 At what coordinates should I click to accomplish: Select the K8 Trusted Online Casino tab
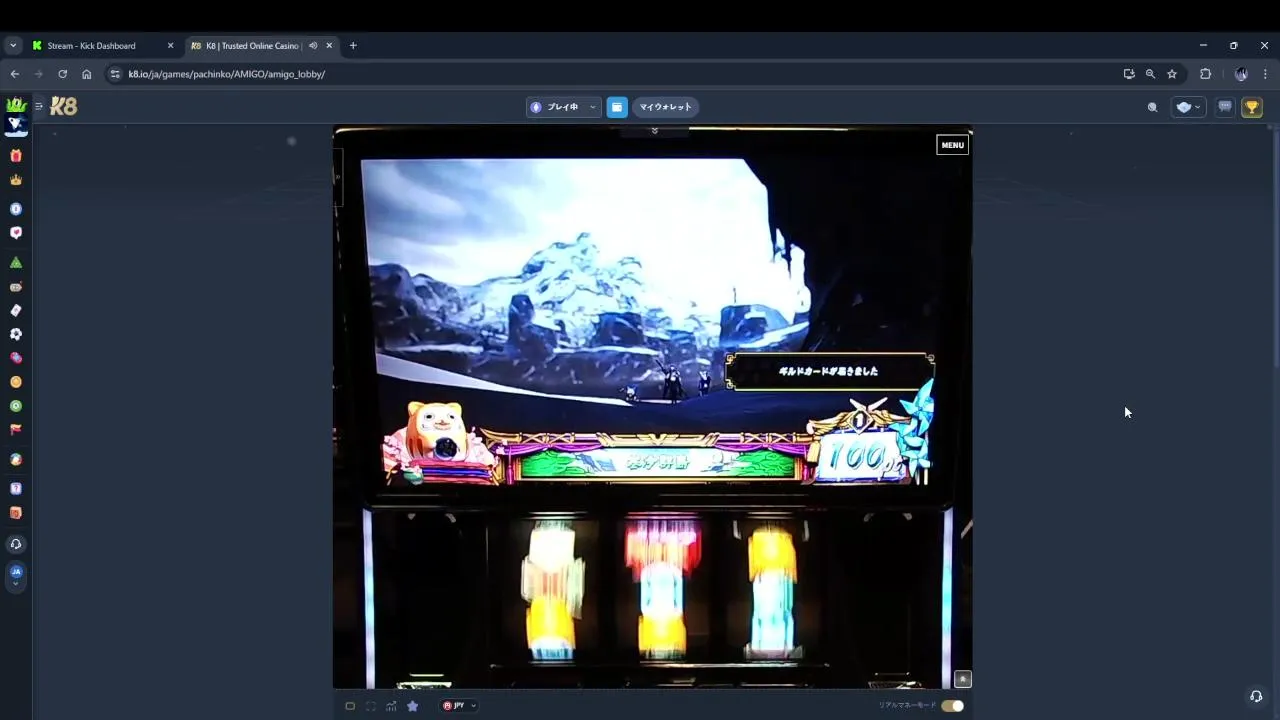point(262,45)
